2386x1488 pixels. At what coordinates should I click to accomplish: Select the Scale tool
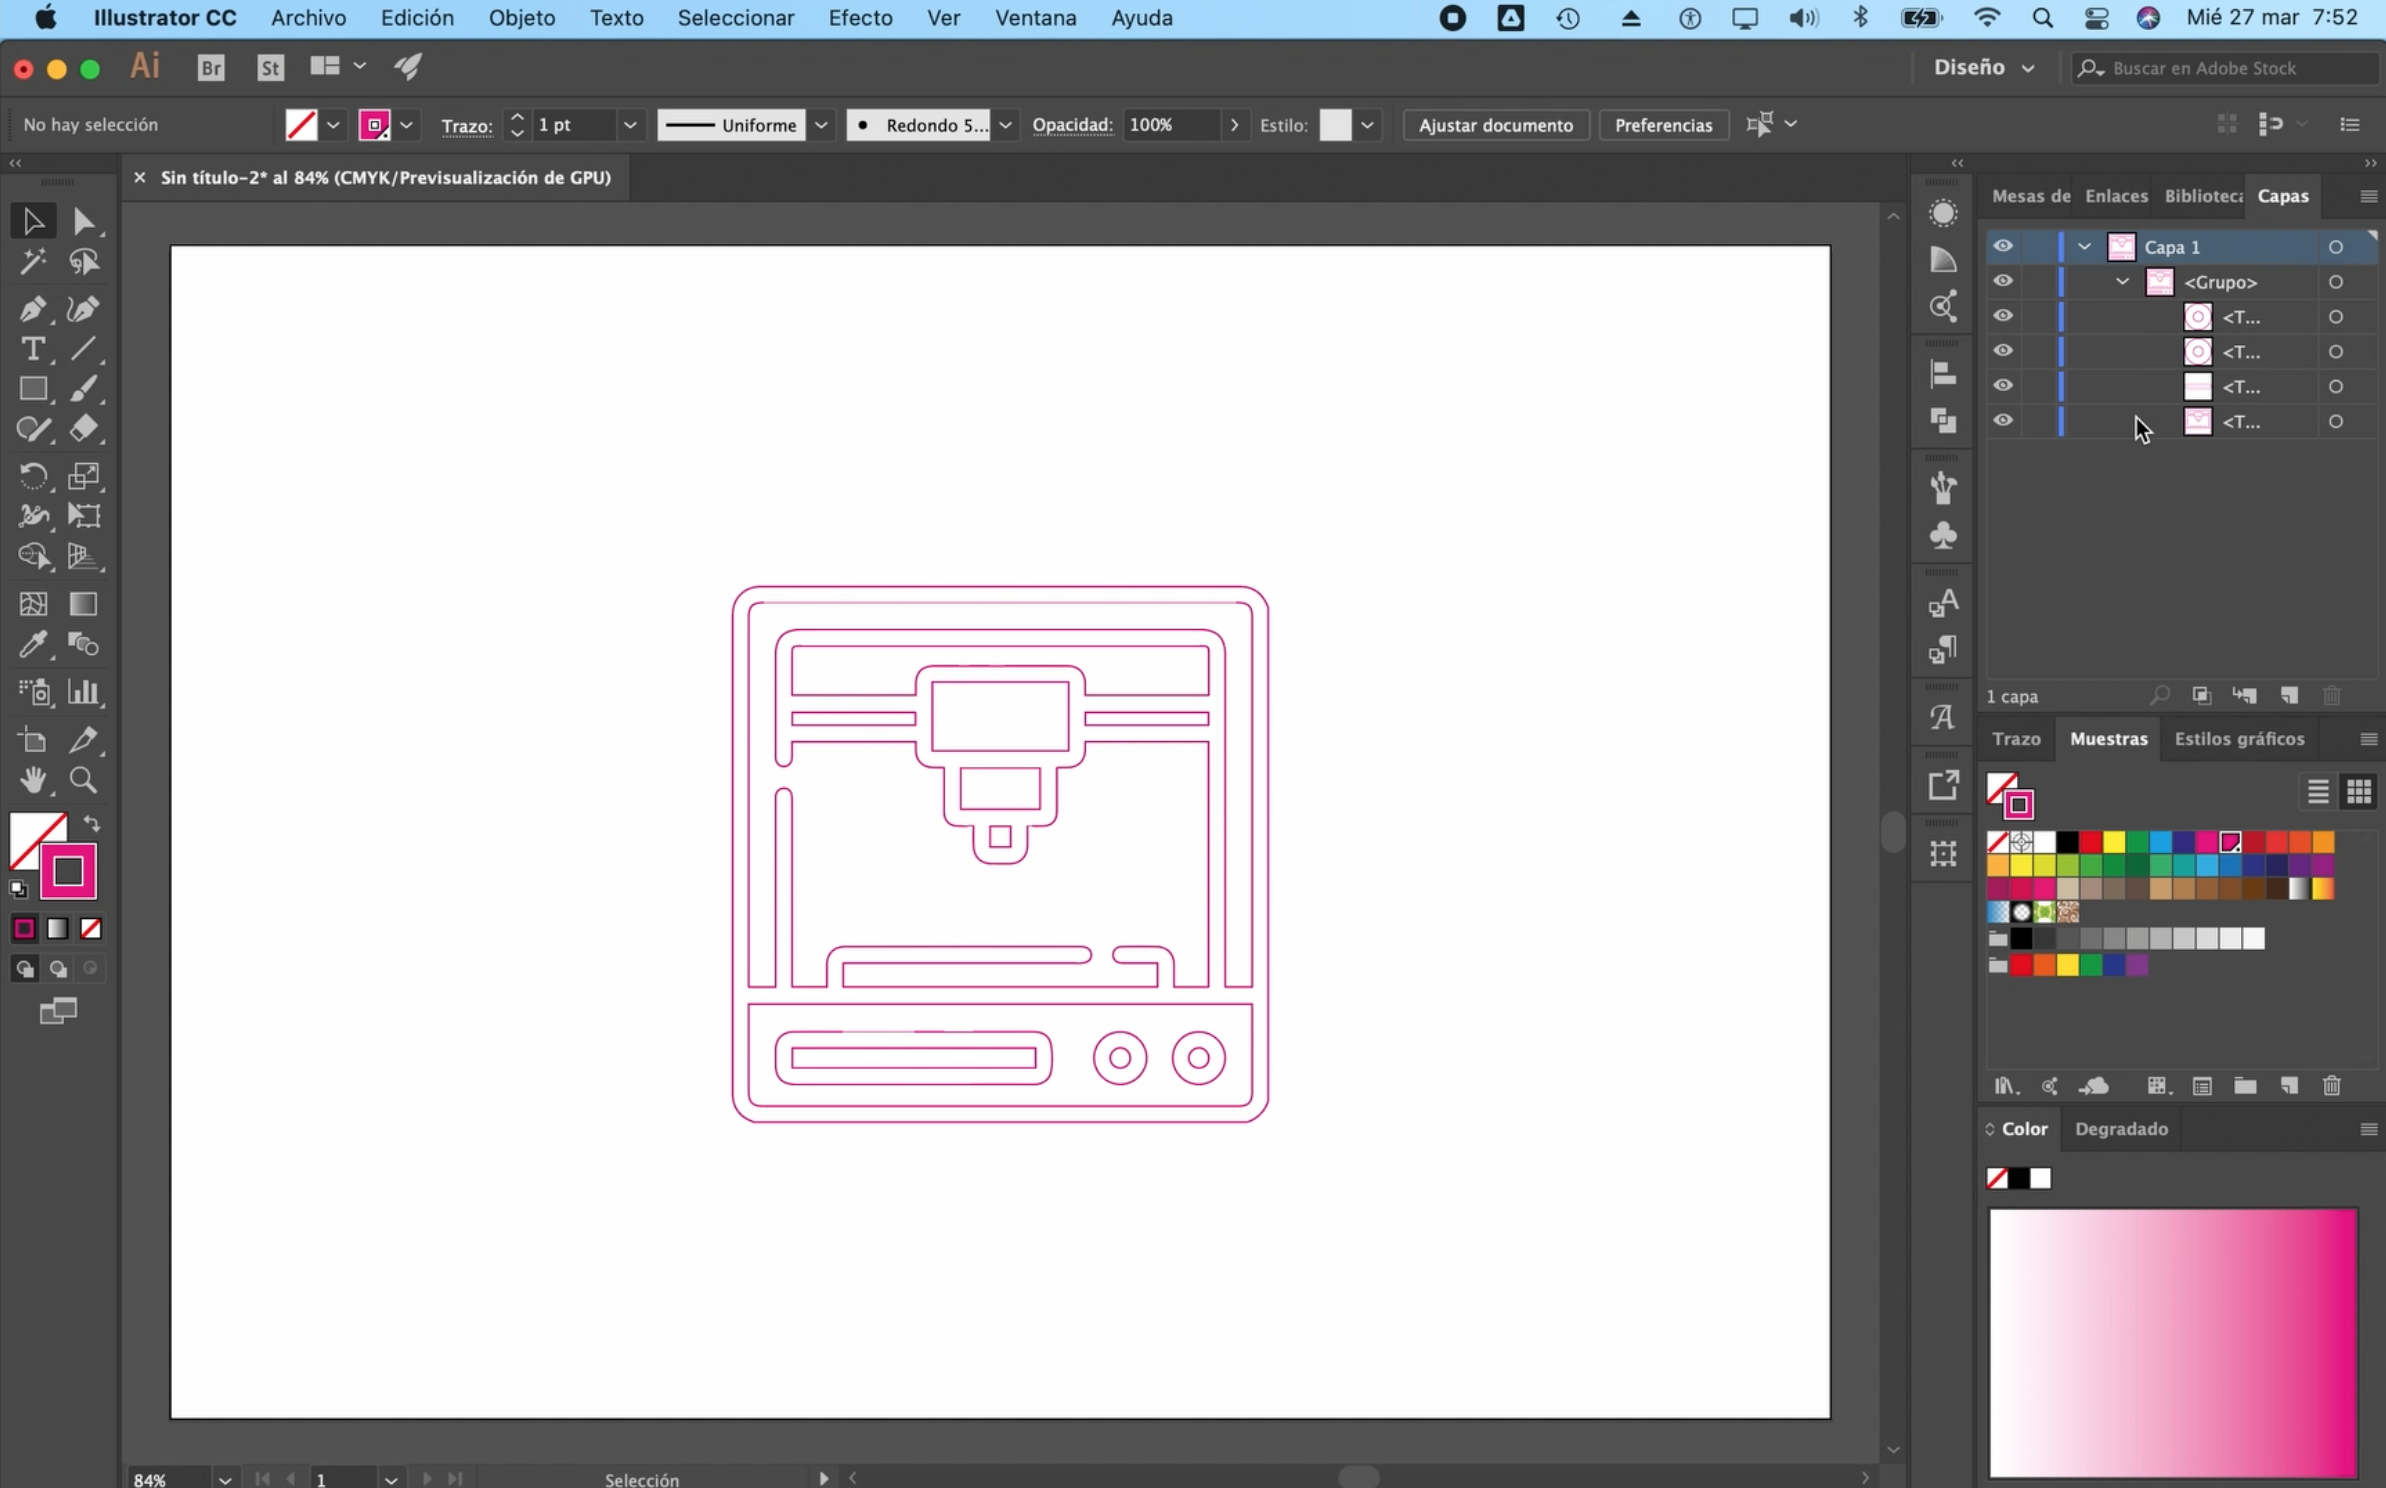point(84,476)
